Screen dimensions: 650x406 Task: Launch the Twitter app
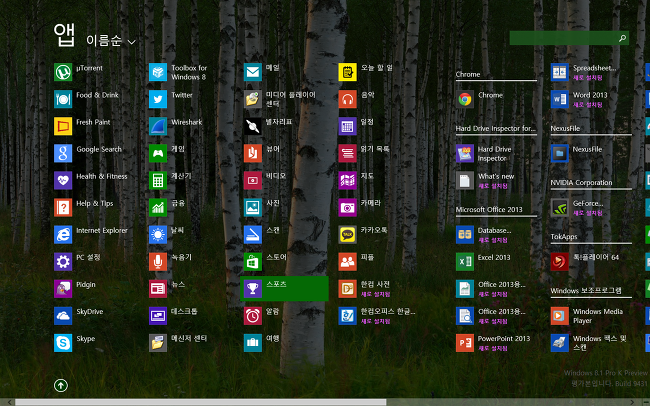coord(158,99)
